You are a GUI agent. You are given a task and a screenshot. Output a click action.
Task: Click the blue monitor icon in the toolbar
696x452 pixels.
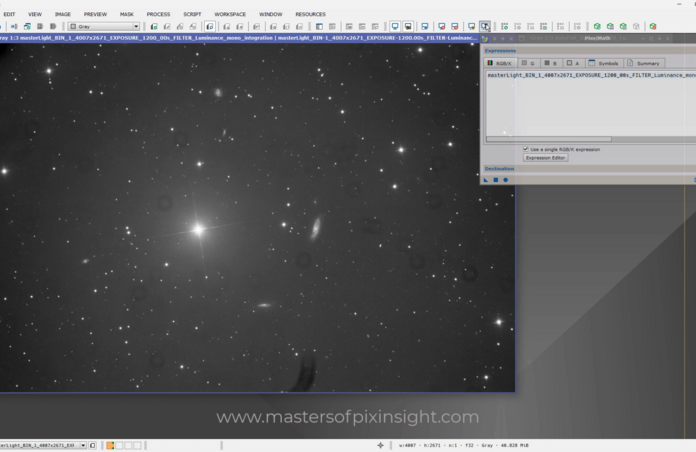[395, 27]
